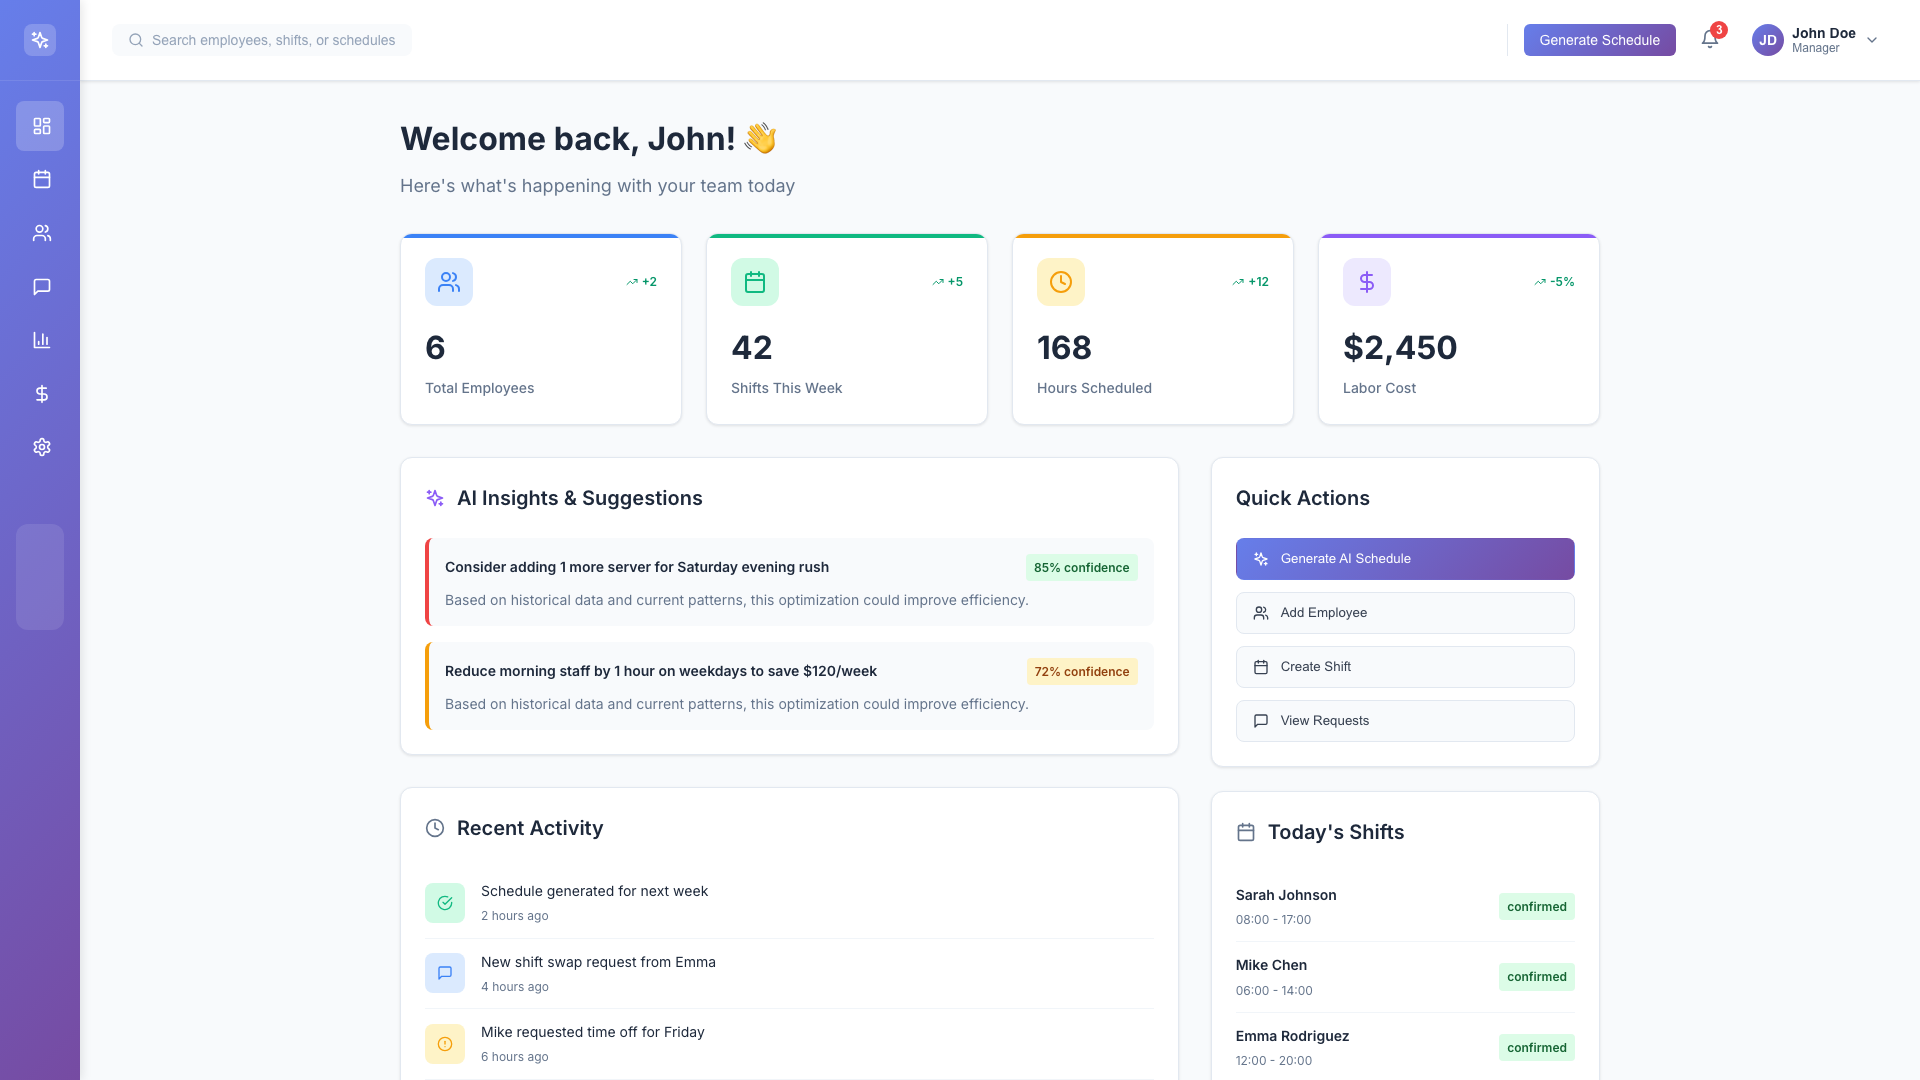Click the Generate AI Schedule quick action
Screen dimensions: 1920x1080
coord(1404,558)
